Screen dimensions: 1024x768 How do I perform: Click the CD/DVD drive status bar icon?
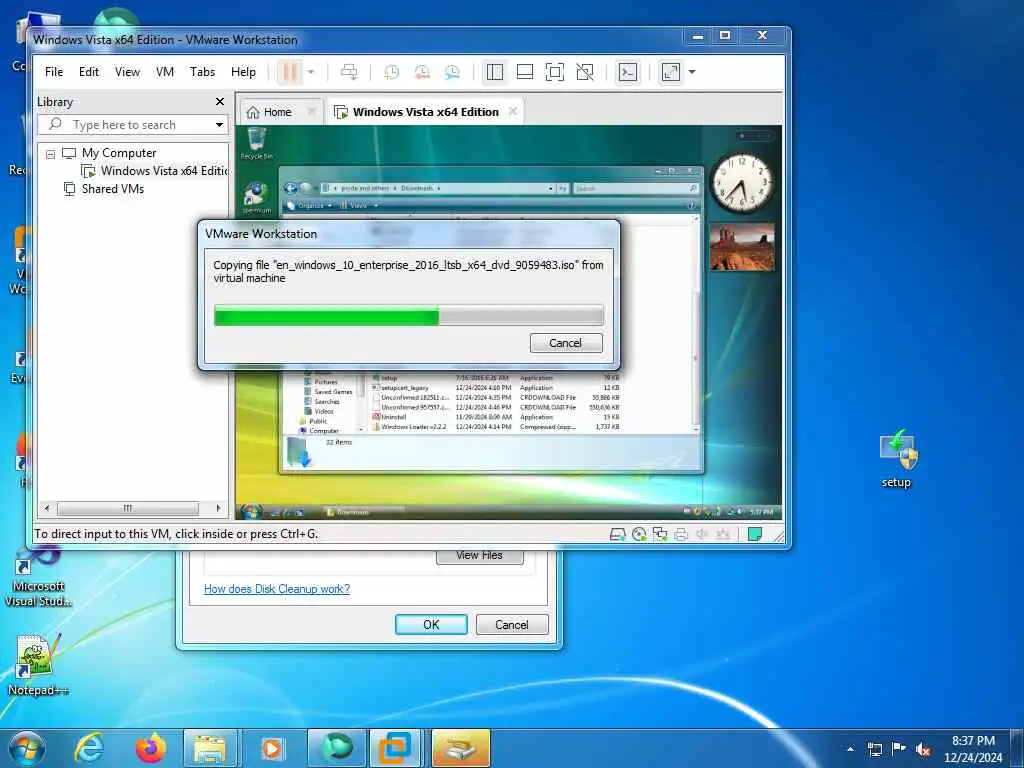click(639, 534)
